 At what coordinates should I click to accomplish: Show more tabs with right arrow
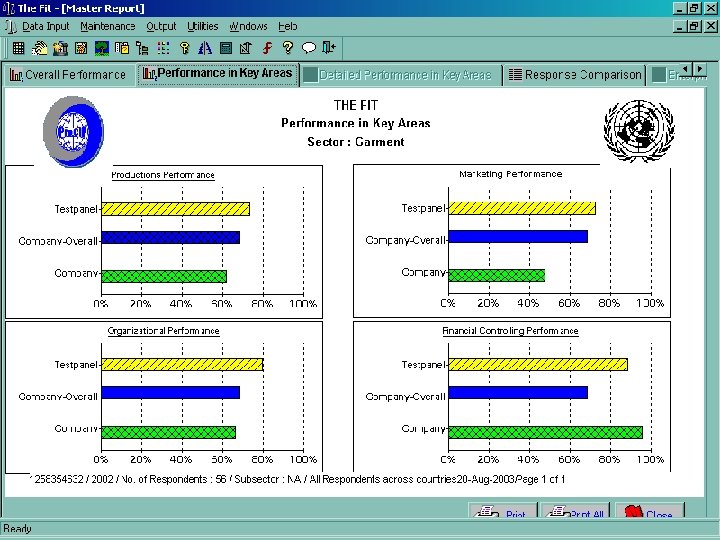click(x=700, y=69)
